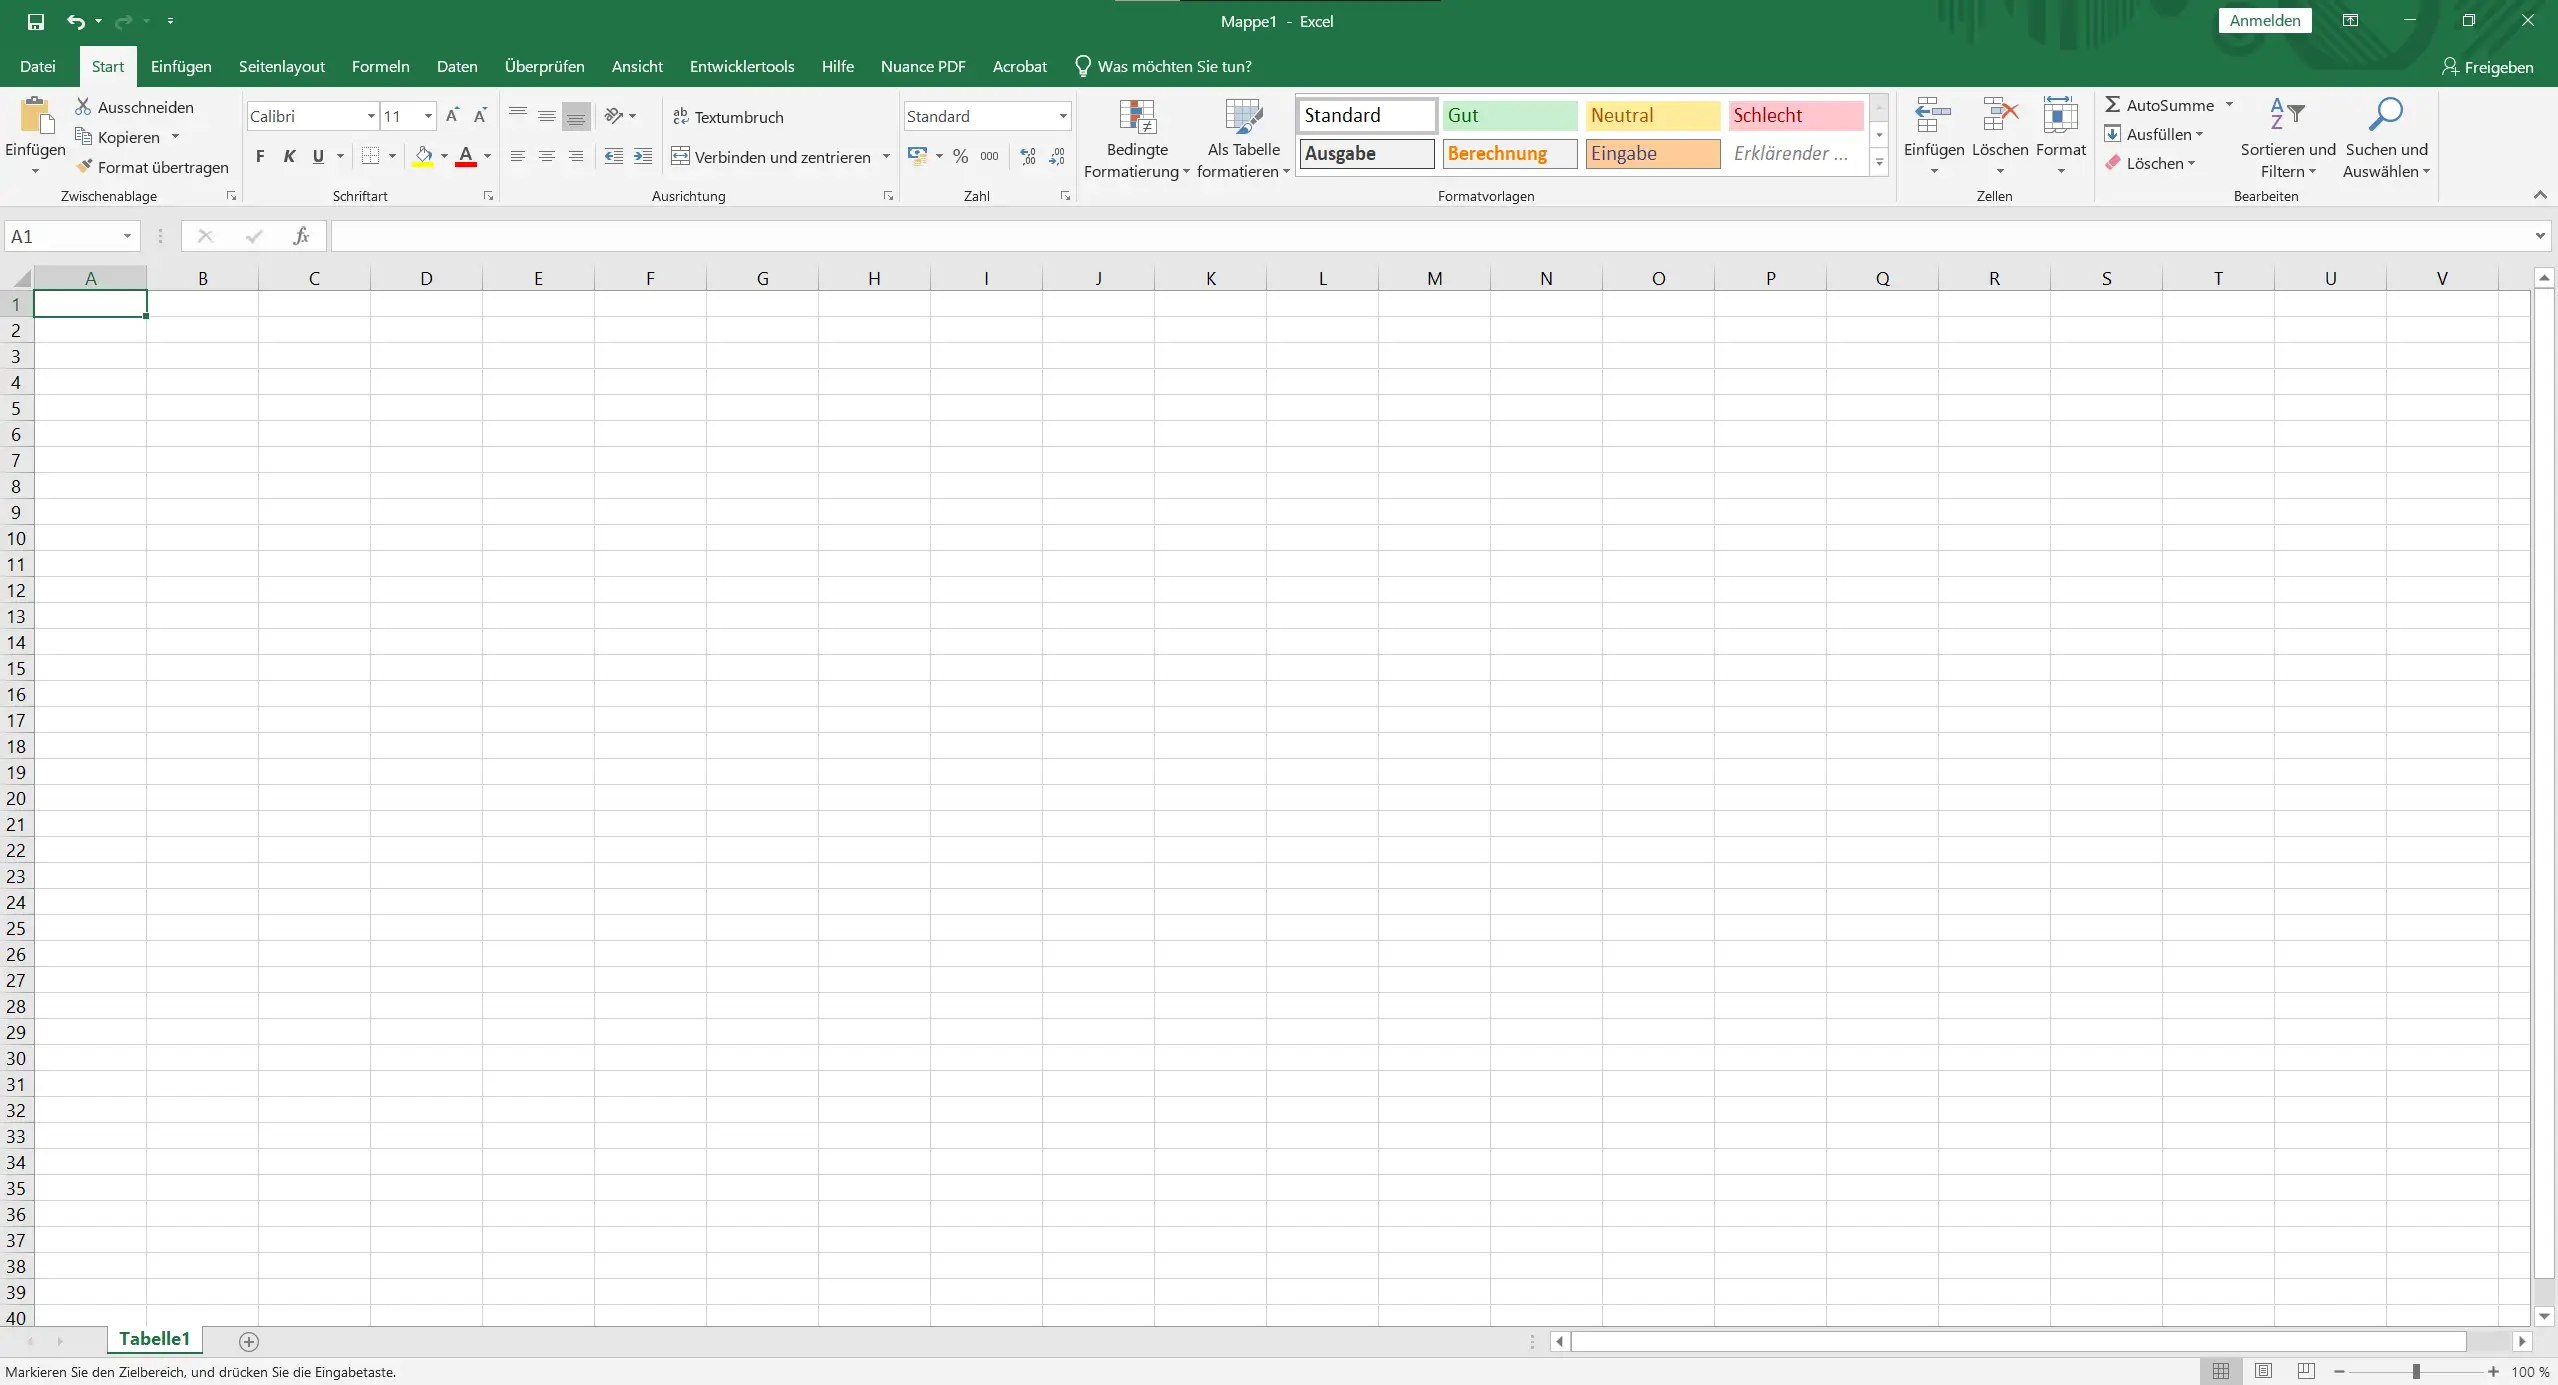The image size is (2558, 1385).
Task: Click the Als Tabelle formatieren icon
Action: click(1243, 118)
